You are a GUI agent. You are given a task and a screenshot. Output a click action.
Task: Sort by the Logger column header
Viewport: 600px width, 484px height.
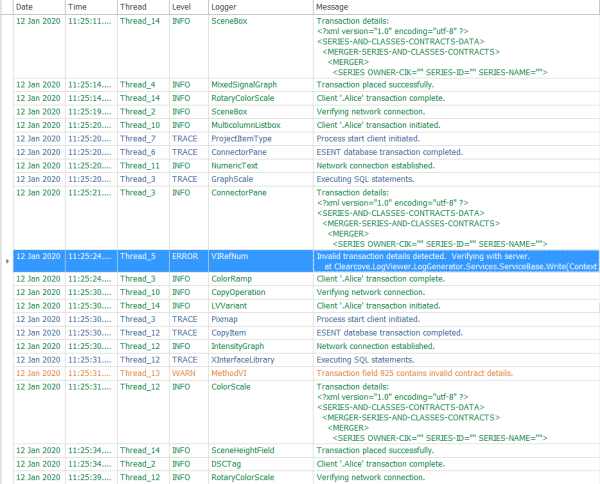point(261,7)
